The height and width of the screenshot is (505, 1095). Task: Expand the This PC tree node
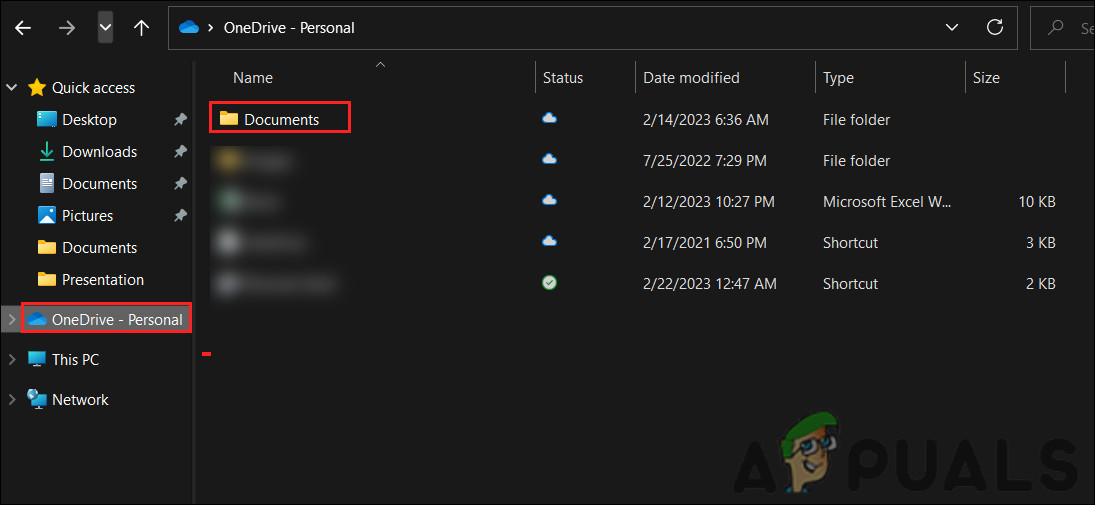(10, 360)
